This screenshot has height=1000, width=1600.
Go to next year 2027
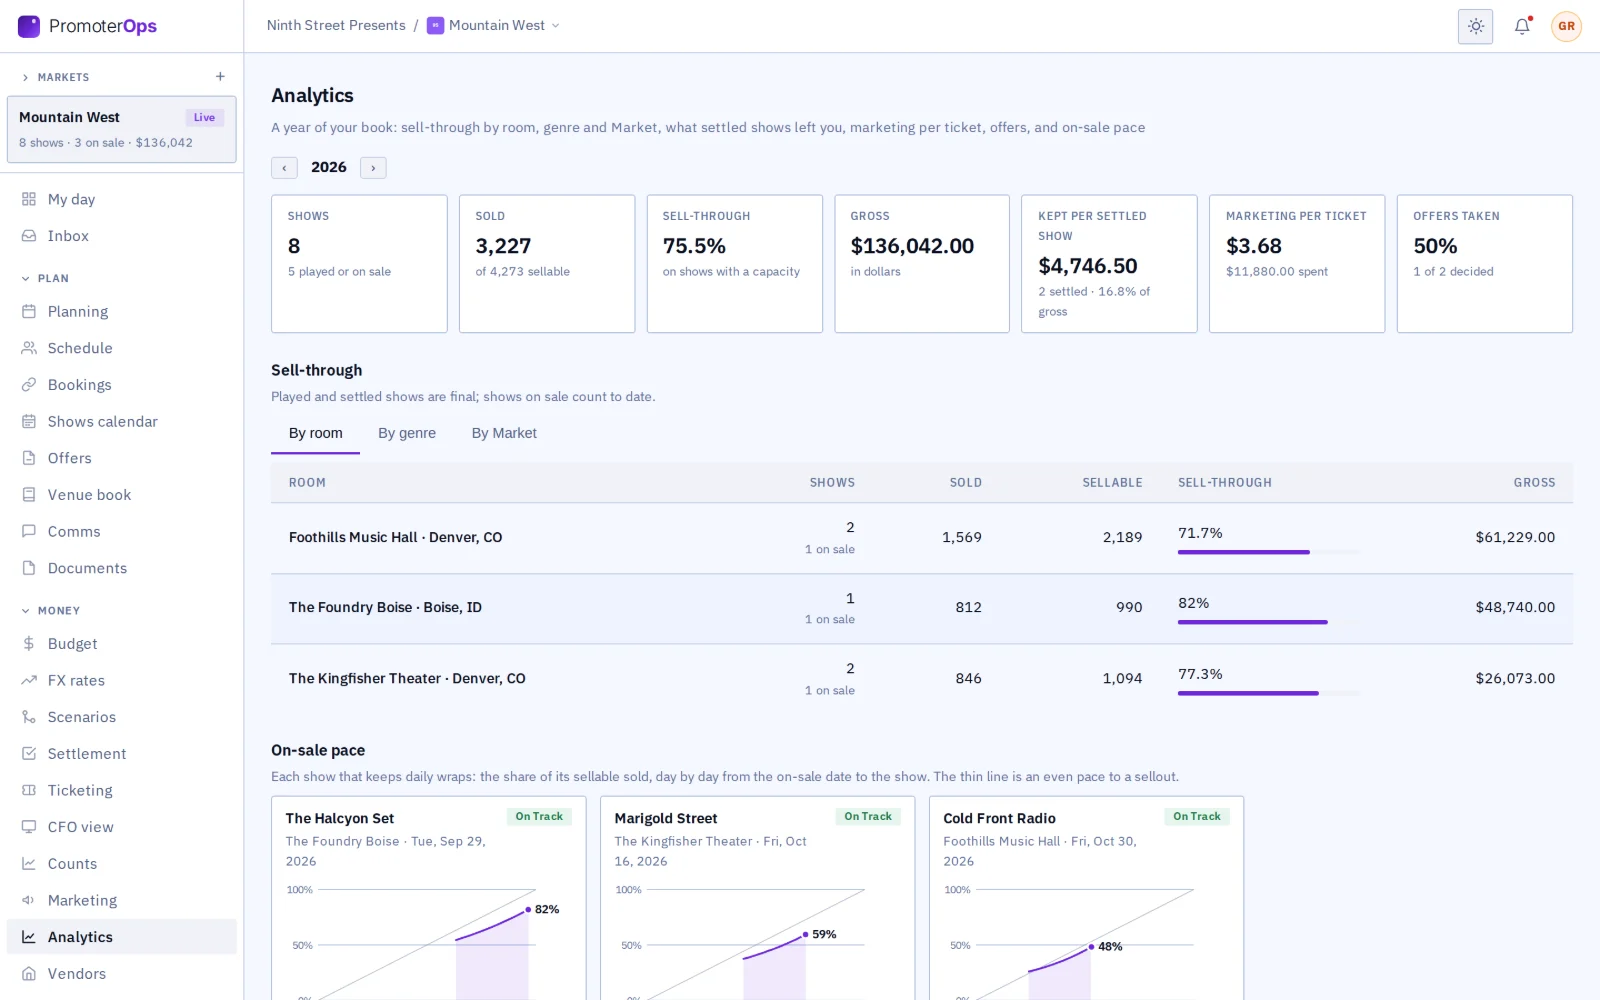(x=373, y=168)
